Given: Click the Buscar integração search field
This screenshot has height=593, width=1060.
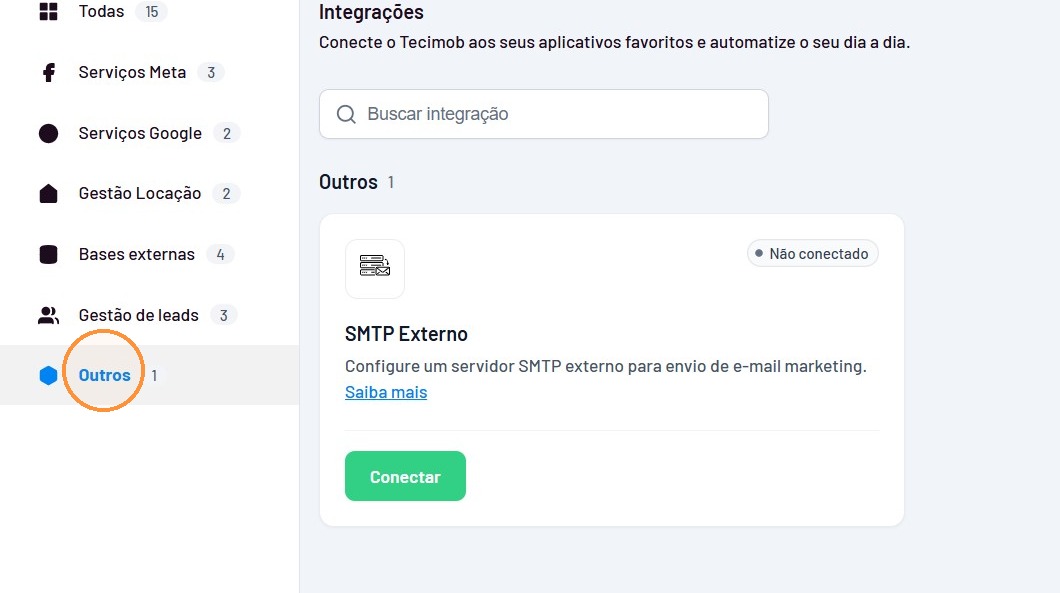Looking at the screenshot, I should [544, 114].
